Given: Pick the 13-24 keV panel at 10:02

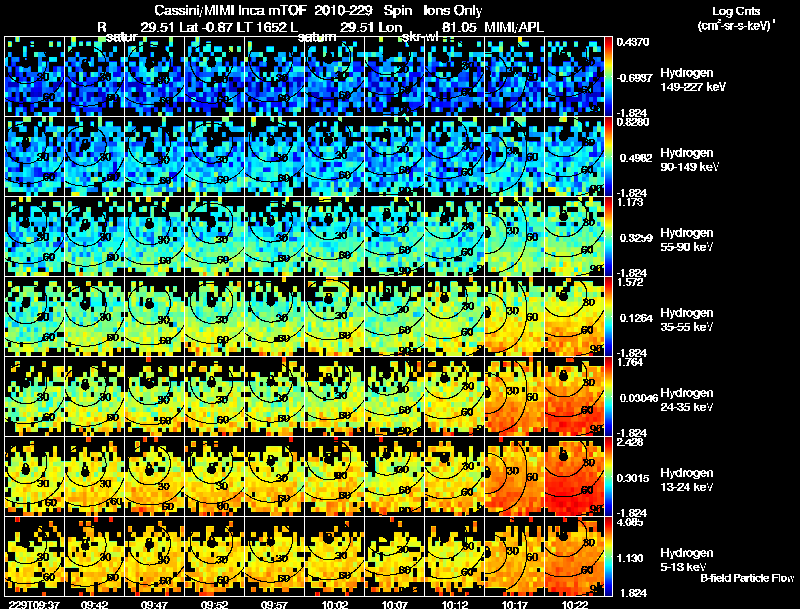Looking at the screenshot, I should pyautogui.click(x=334, y=477).
